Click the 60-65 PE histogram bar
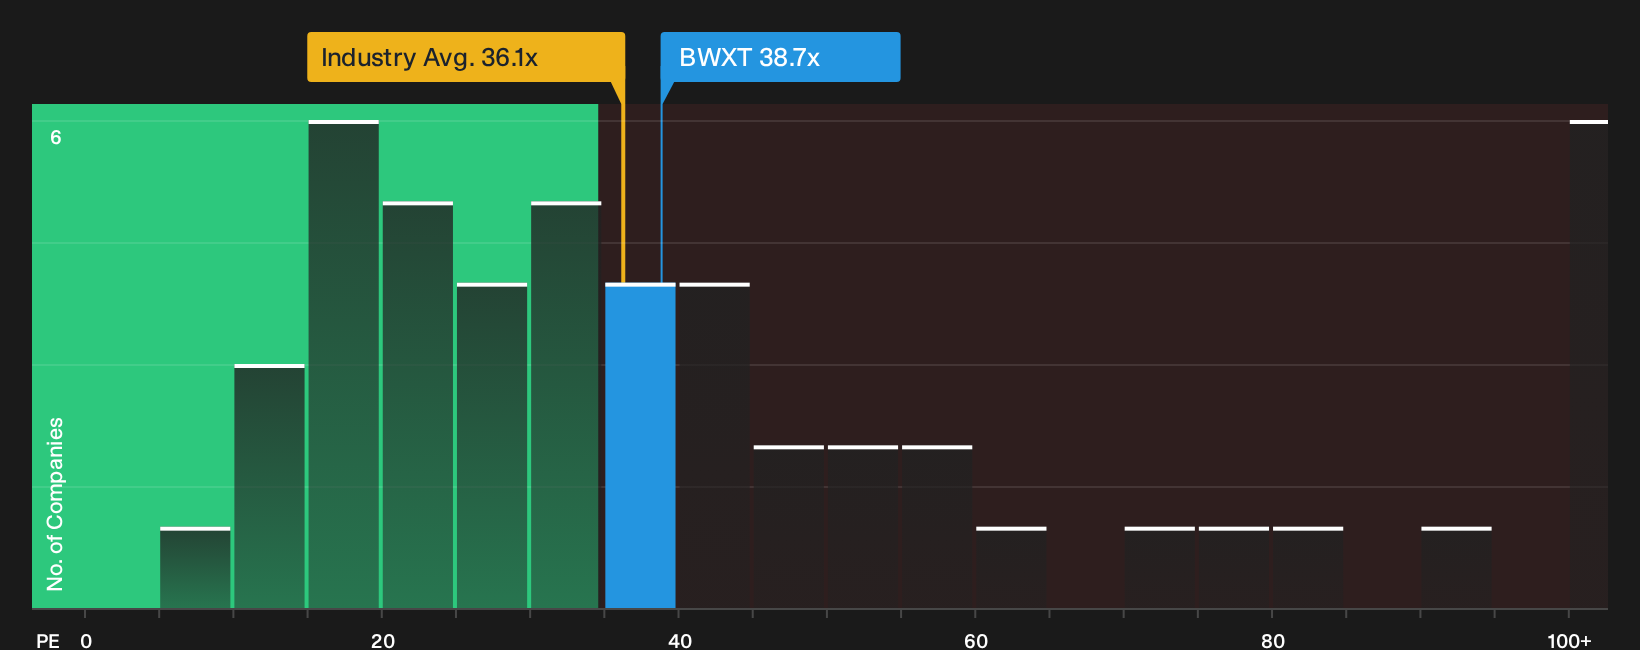 pyautogui.click(x=1011, y=568)
